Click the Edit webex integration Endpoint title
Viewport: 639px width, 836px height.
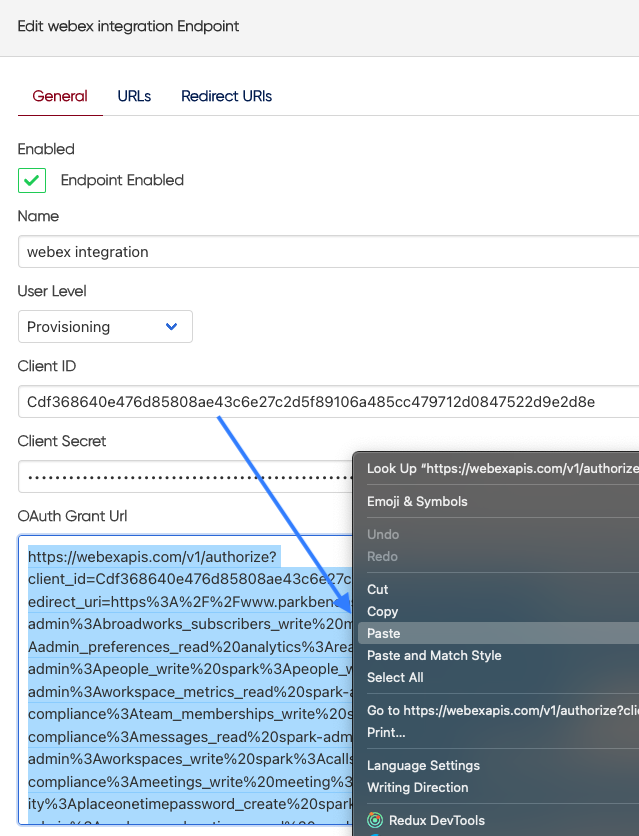pyautogui.click(x=128, y=26)
